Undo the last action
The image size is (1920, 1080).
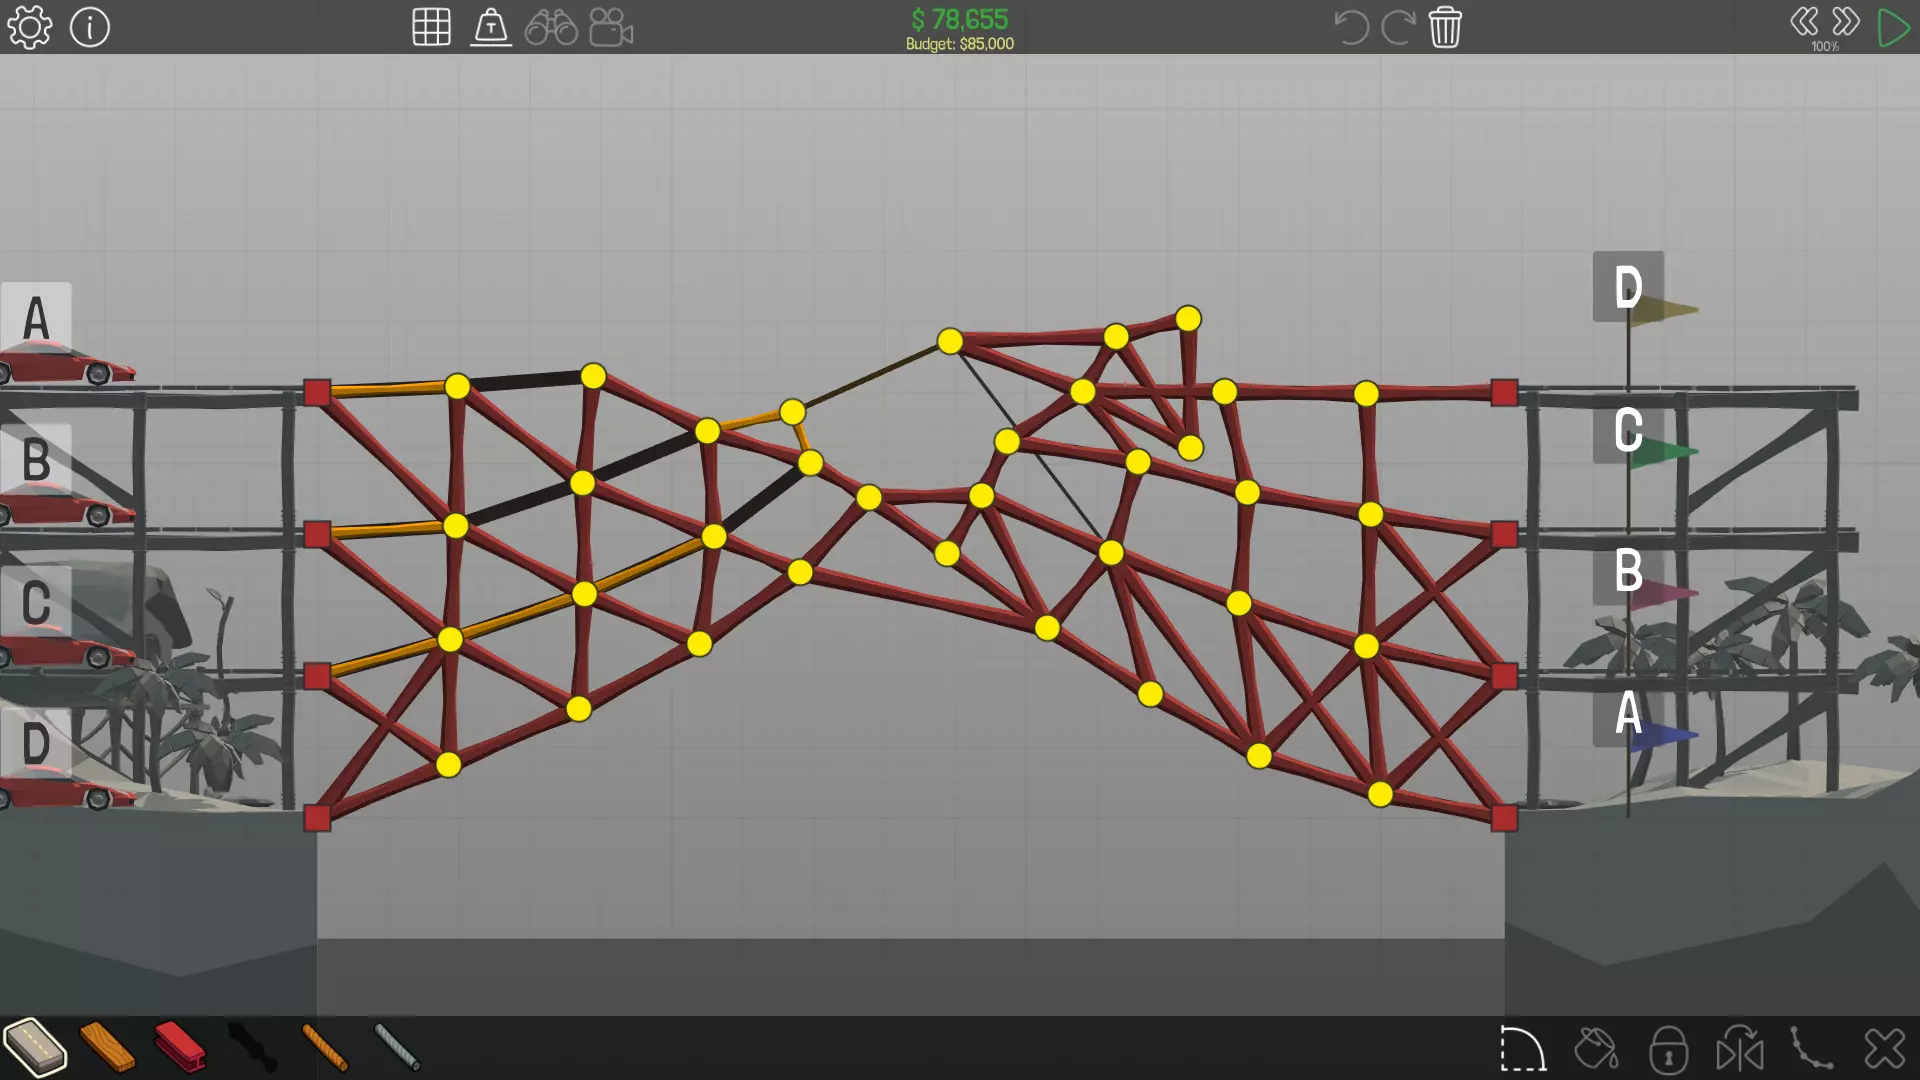[x=1351, y=27]
